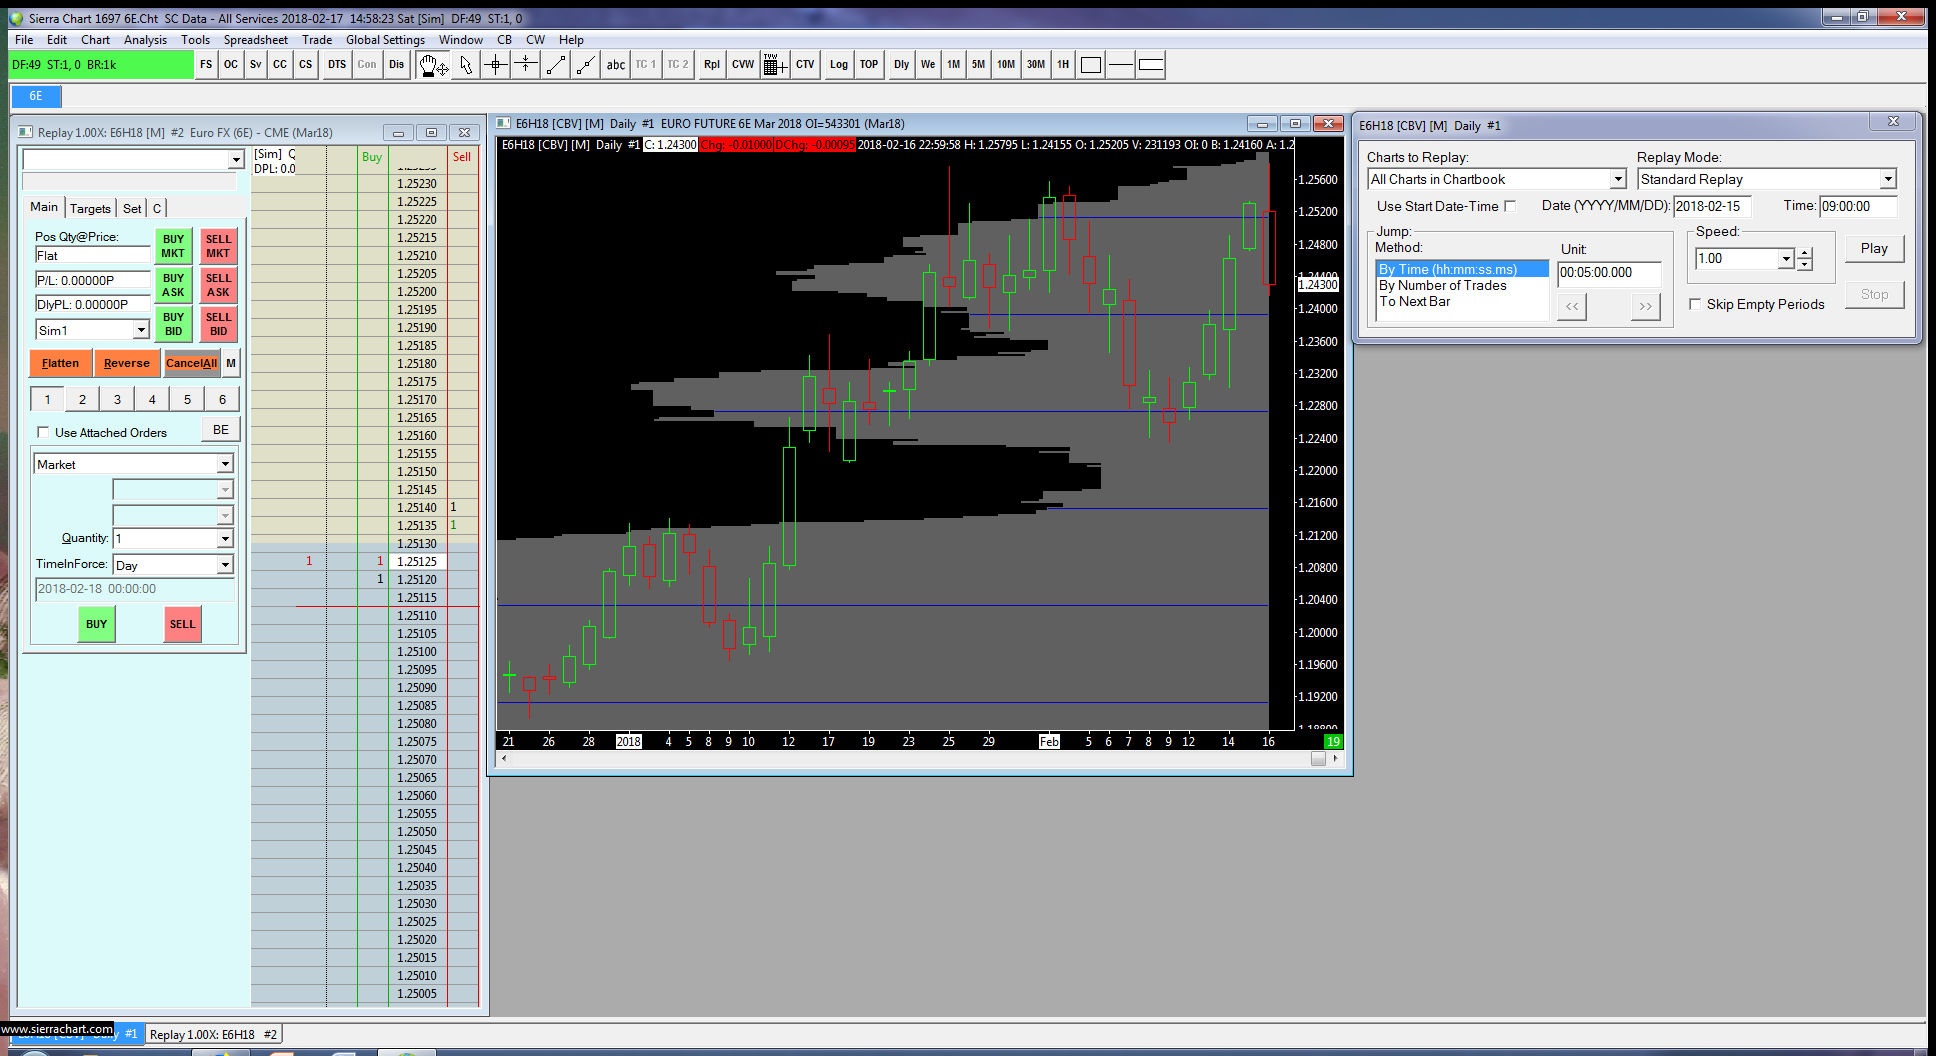
Task: Click the CC toolbar button
Action: coord(280,65)
